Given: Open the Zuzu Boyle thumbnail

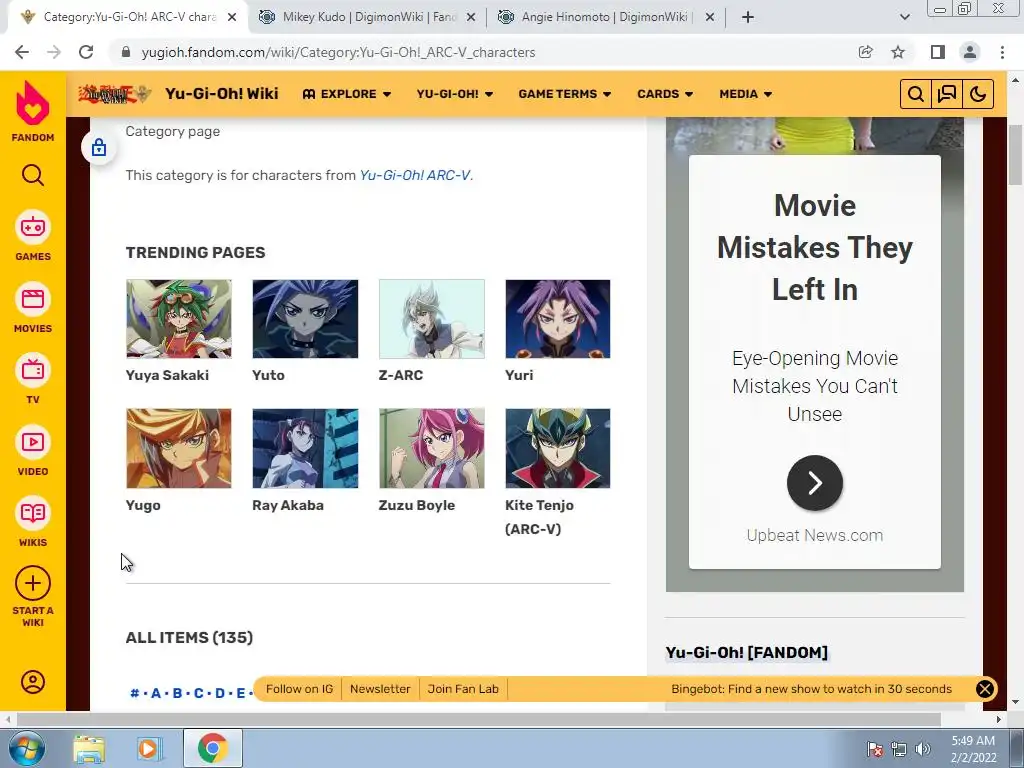Looking at the screenshot, I should [x=432, y=449].
